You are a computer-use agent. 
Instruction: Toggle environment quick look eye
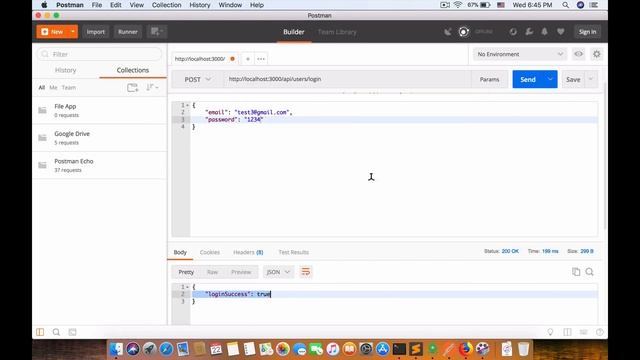tap(578, 54)
